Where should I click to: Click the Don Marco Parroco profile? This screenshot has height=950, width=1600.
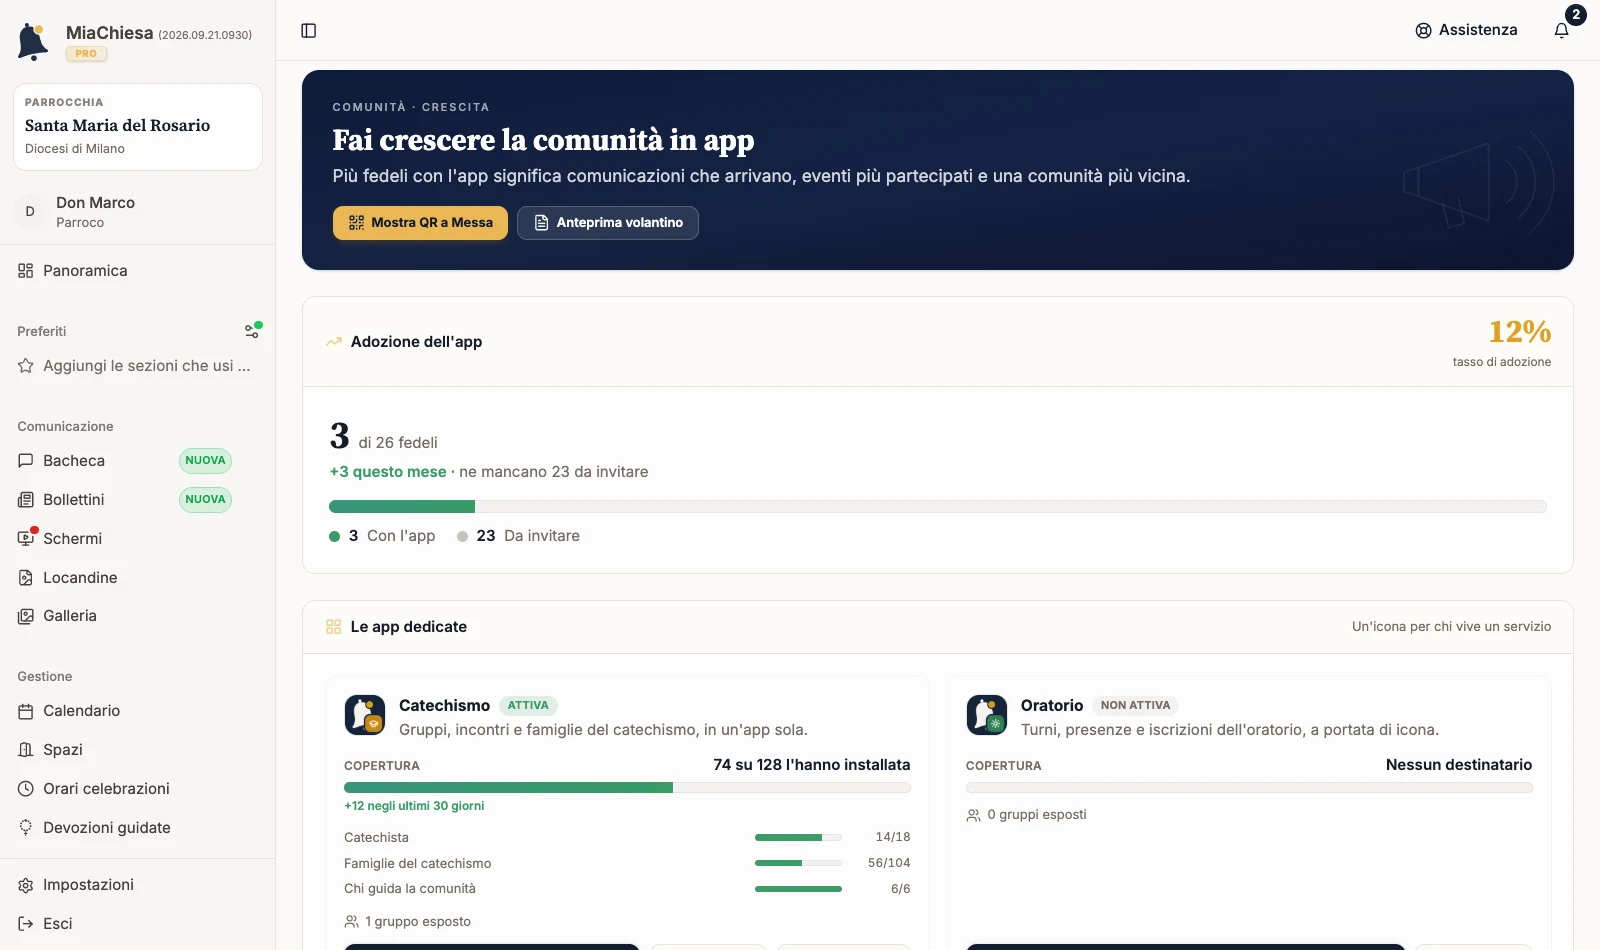[138, 212]
